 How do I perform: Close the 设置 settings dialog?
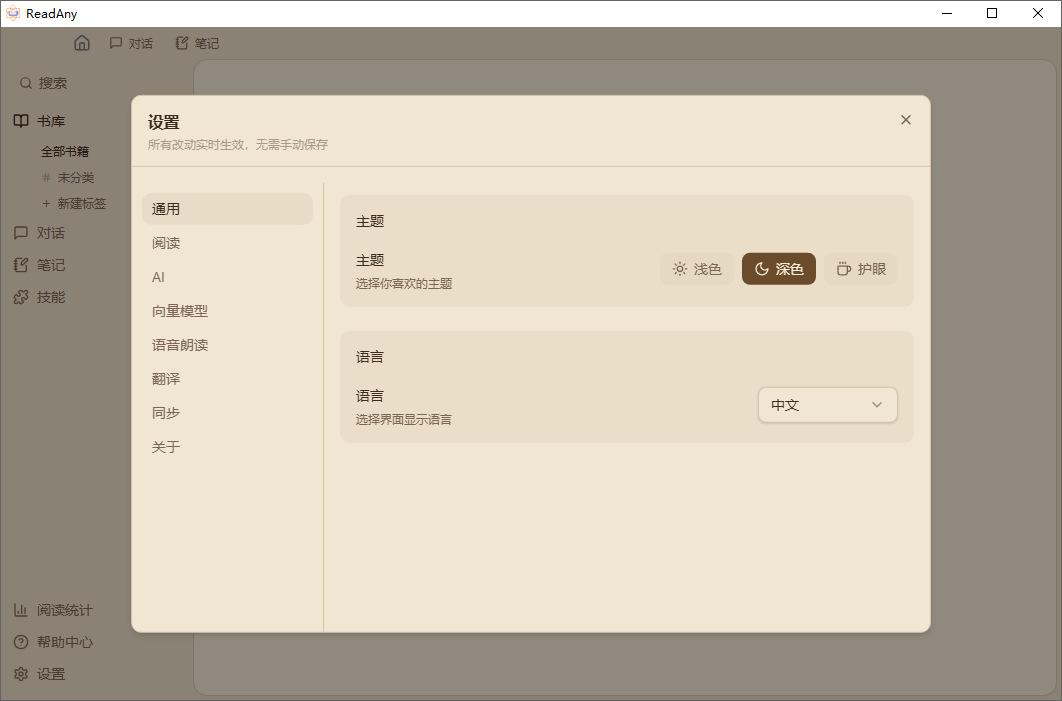click(905, 119)
